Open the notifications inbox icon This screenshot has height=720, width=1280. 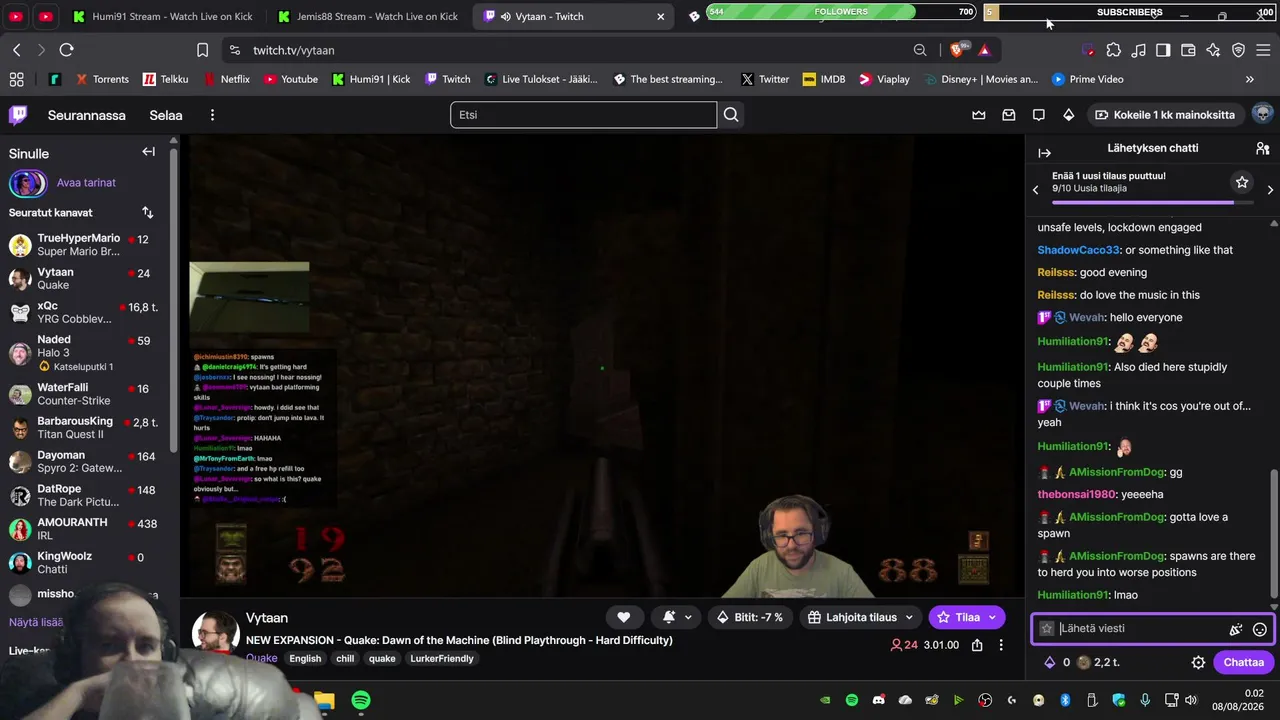point(1009,115)
